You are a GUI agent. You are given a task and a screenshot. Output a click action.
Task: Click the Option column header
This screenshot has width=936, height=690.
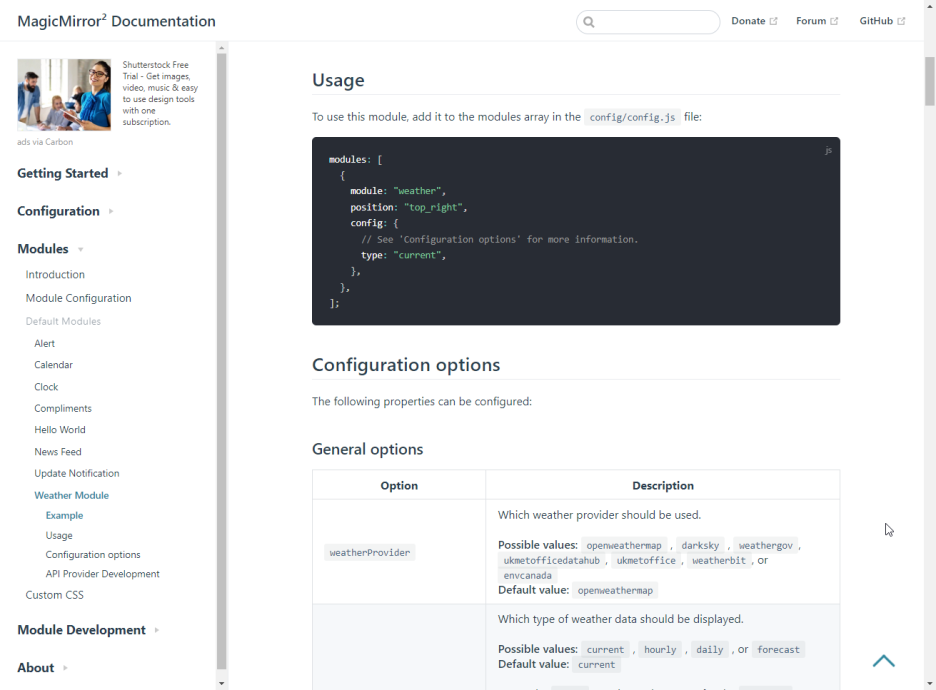pos(399,485)
